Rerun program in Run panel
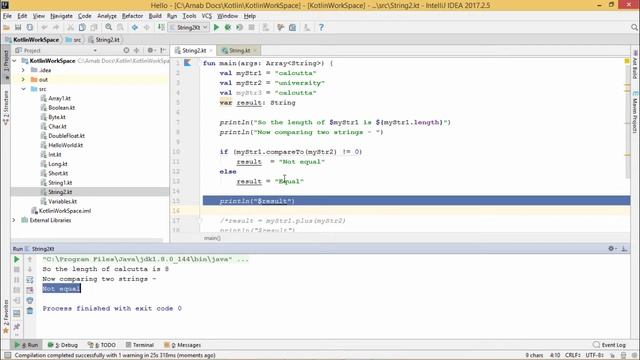 pos(17,259)
